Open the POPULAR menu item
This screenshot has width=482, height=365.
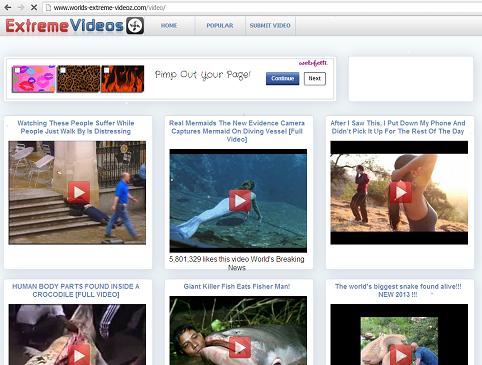click(x=220, y=26)
